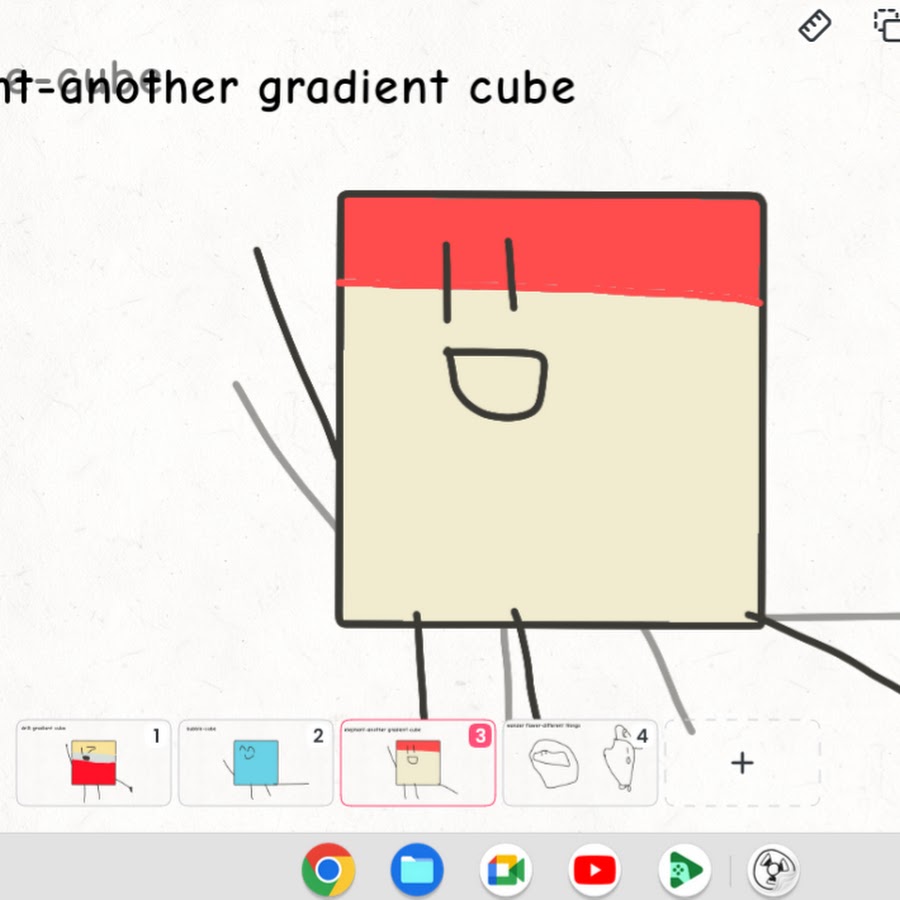Click the 'another gradient cube' title text

(317, 88)
